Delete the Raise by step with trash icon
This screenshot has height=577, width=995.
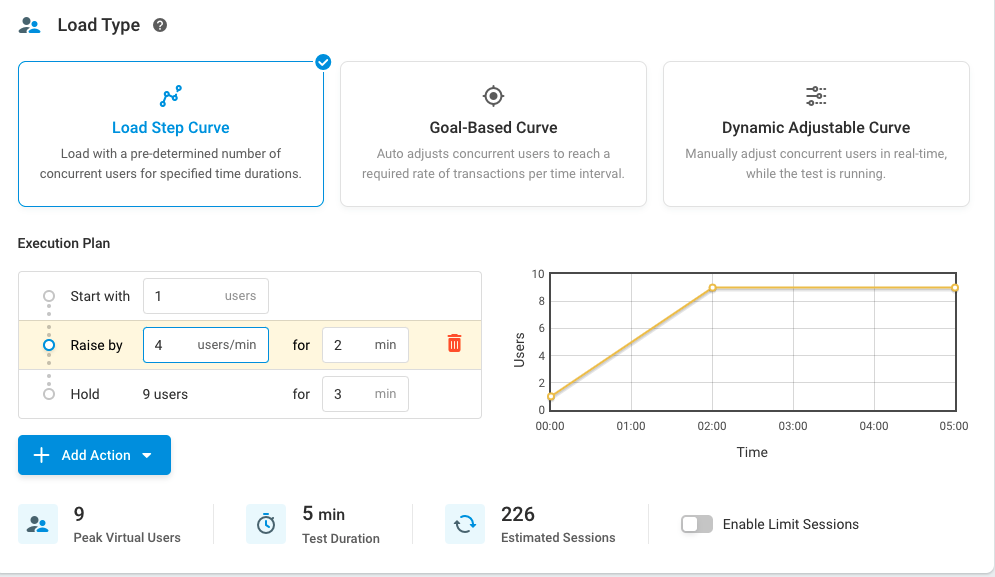[x=454, y=344]
